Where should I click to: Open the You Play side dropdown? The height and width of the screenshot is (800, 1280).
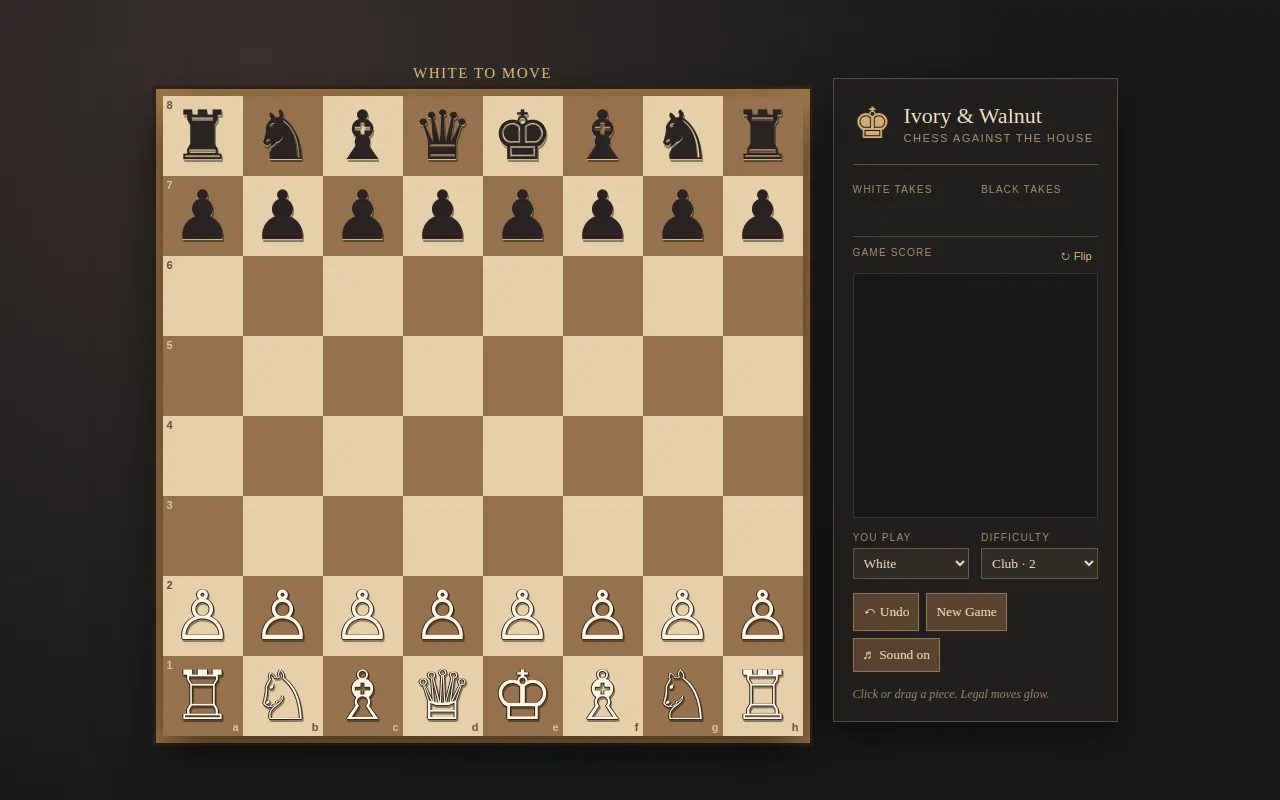click(x=911, y=563)
